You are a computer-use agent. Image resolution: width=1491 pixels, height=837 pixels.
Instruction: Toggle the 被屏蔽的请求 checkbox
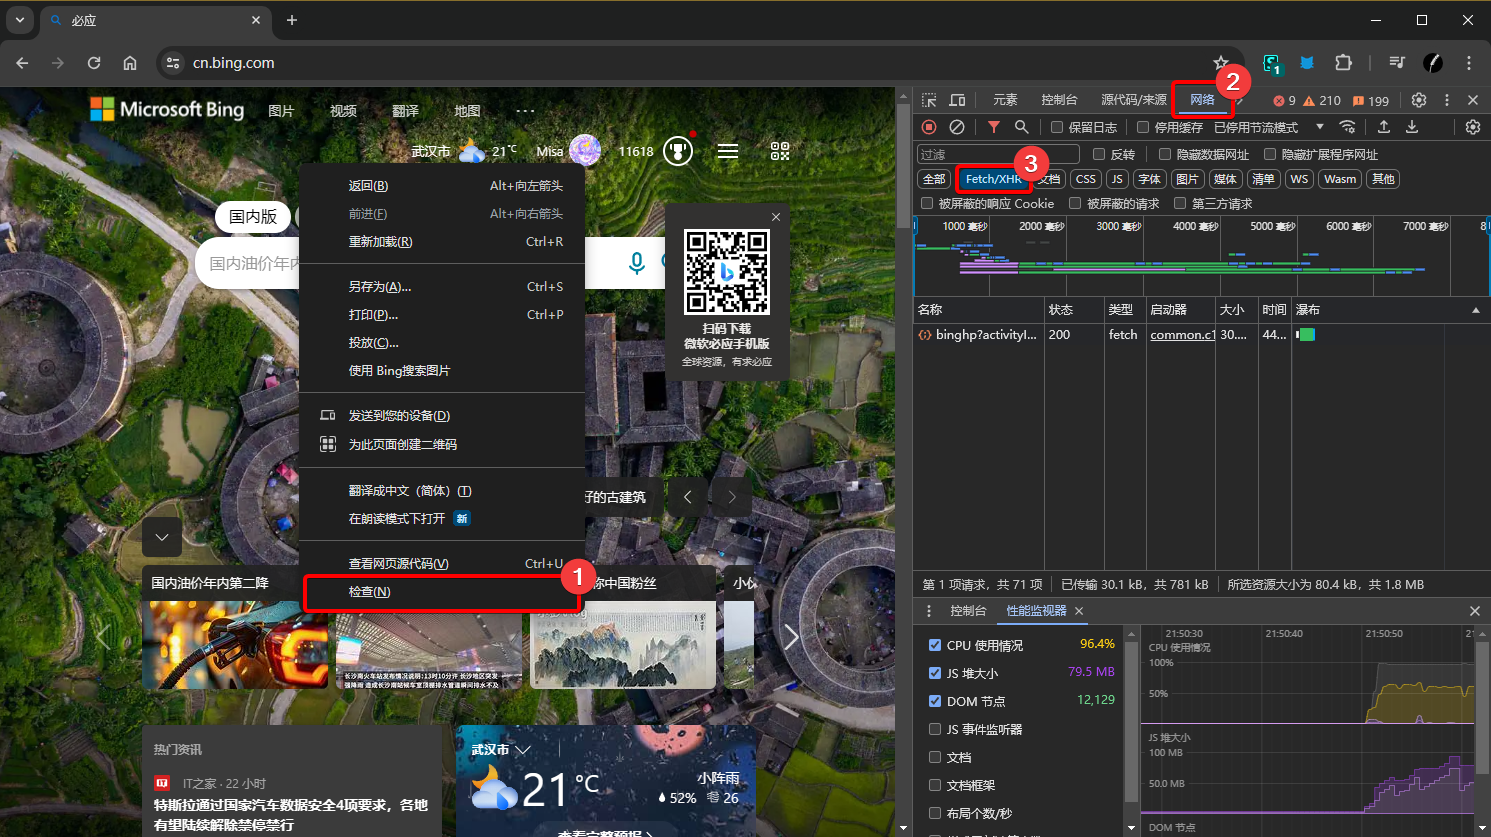pos(1075,203)
